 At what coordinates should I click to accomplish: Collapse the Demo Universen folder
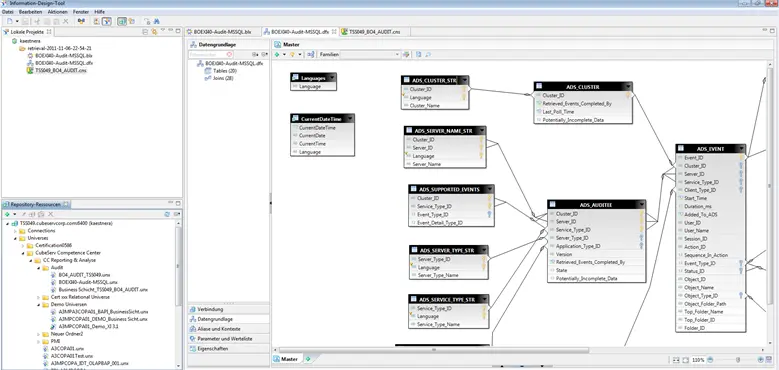coord(38,304)
